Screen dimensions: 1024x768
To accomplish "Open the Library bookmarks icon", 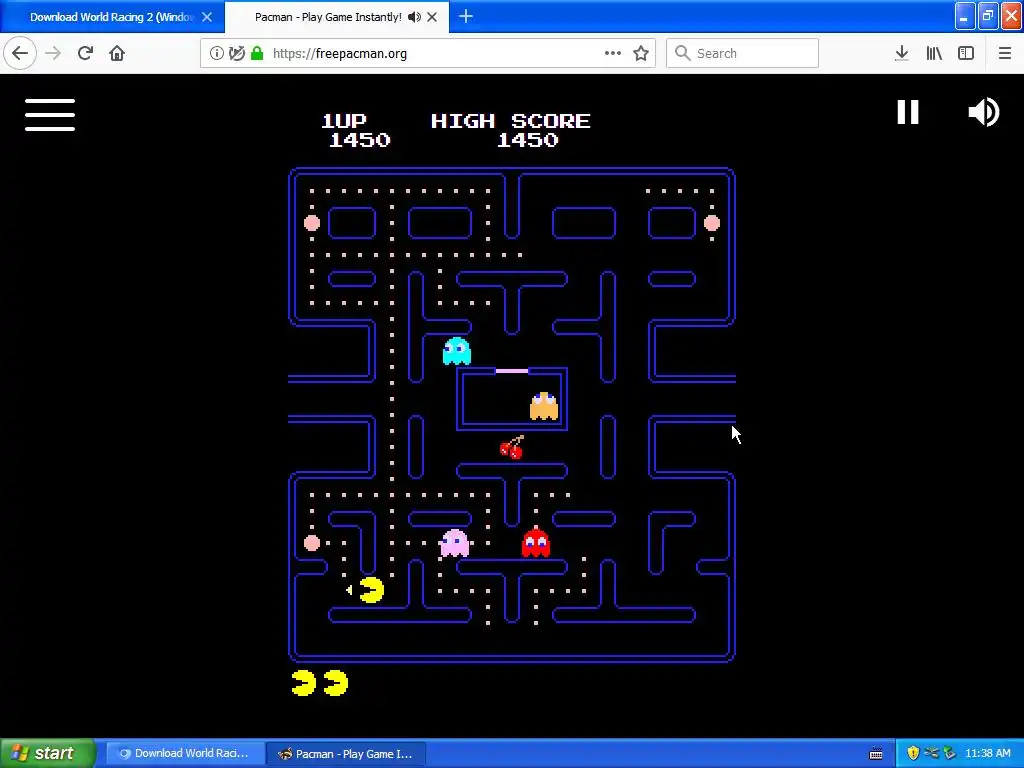I will (x=934, y=53).
